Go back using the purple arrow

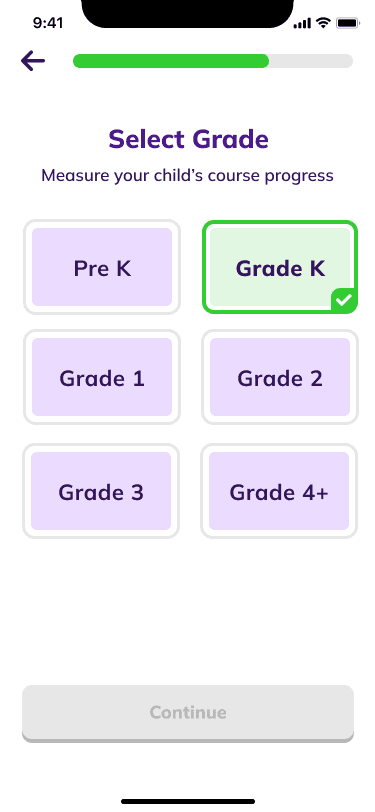33,61
